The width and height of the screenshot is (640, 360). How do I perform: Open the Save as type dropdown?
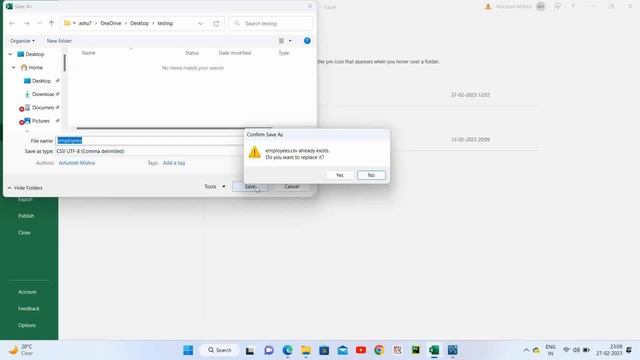click(149, 151)
